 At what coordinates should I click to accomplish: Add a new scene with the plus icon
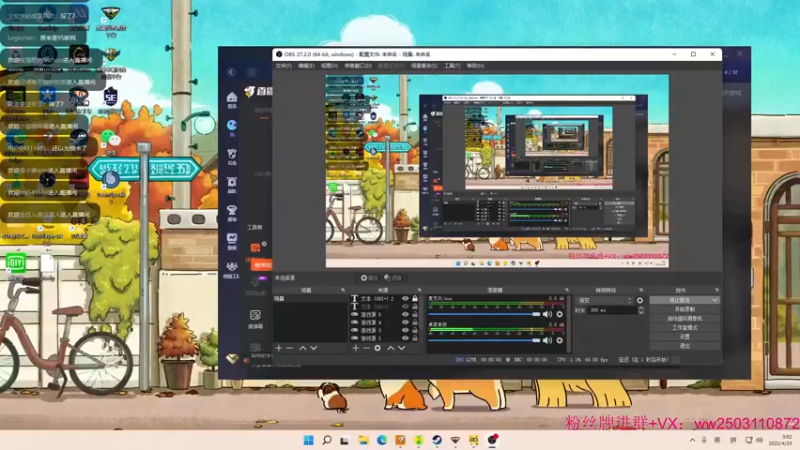coord(279,348)
